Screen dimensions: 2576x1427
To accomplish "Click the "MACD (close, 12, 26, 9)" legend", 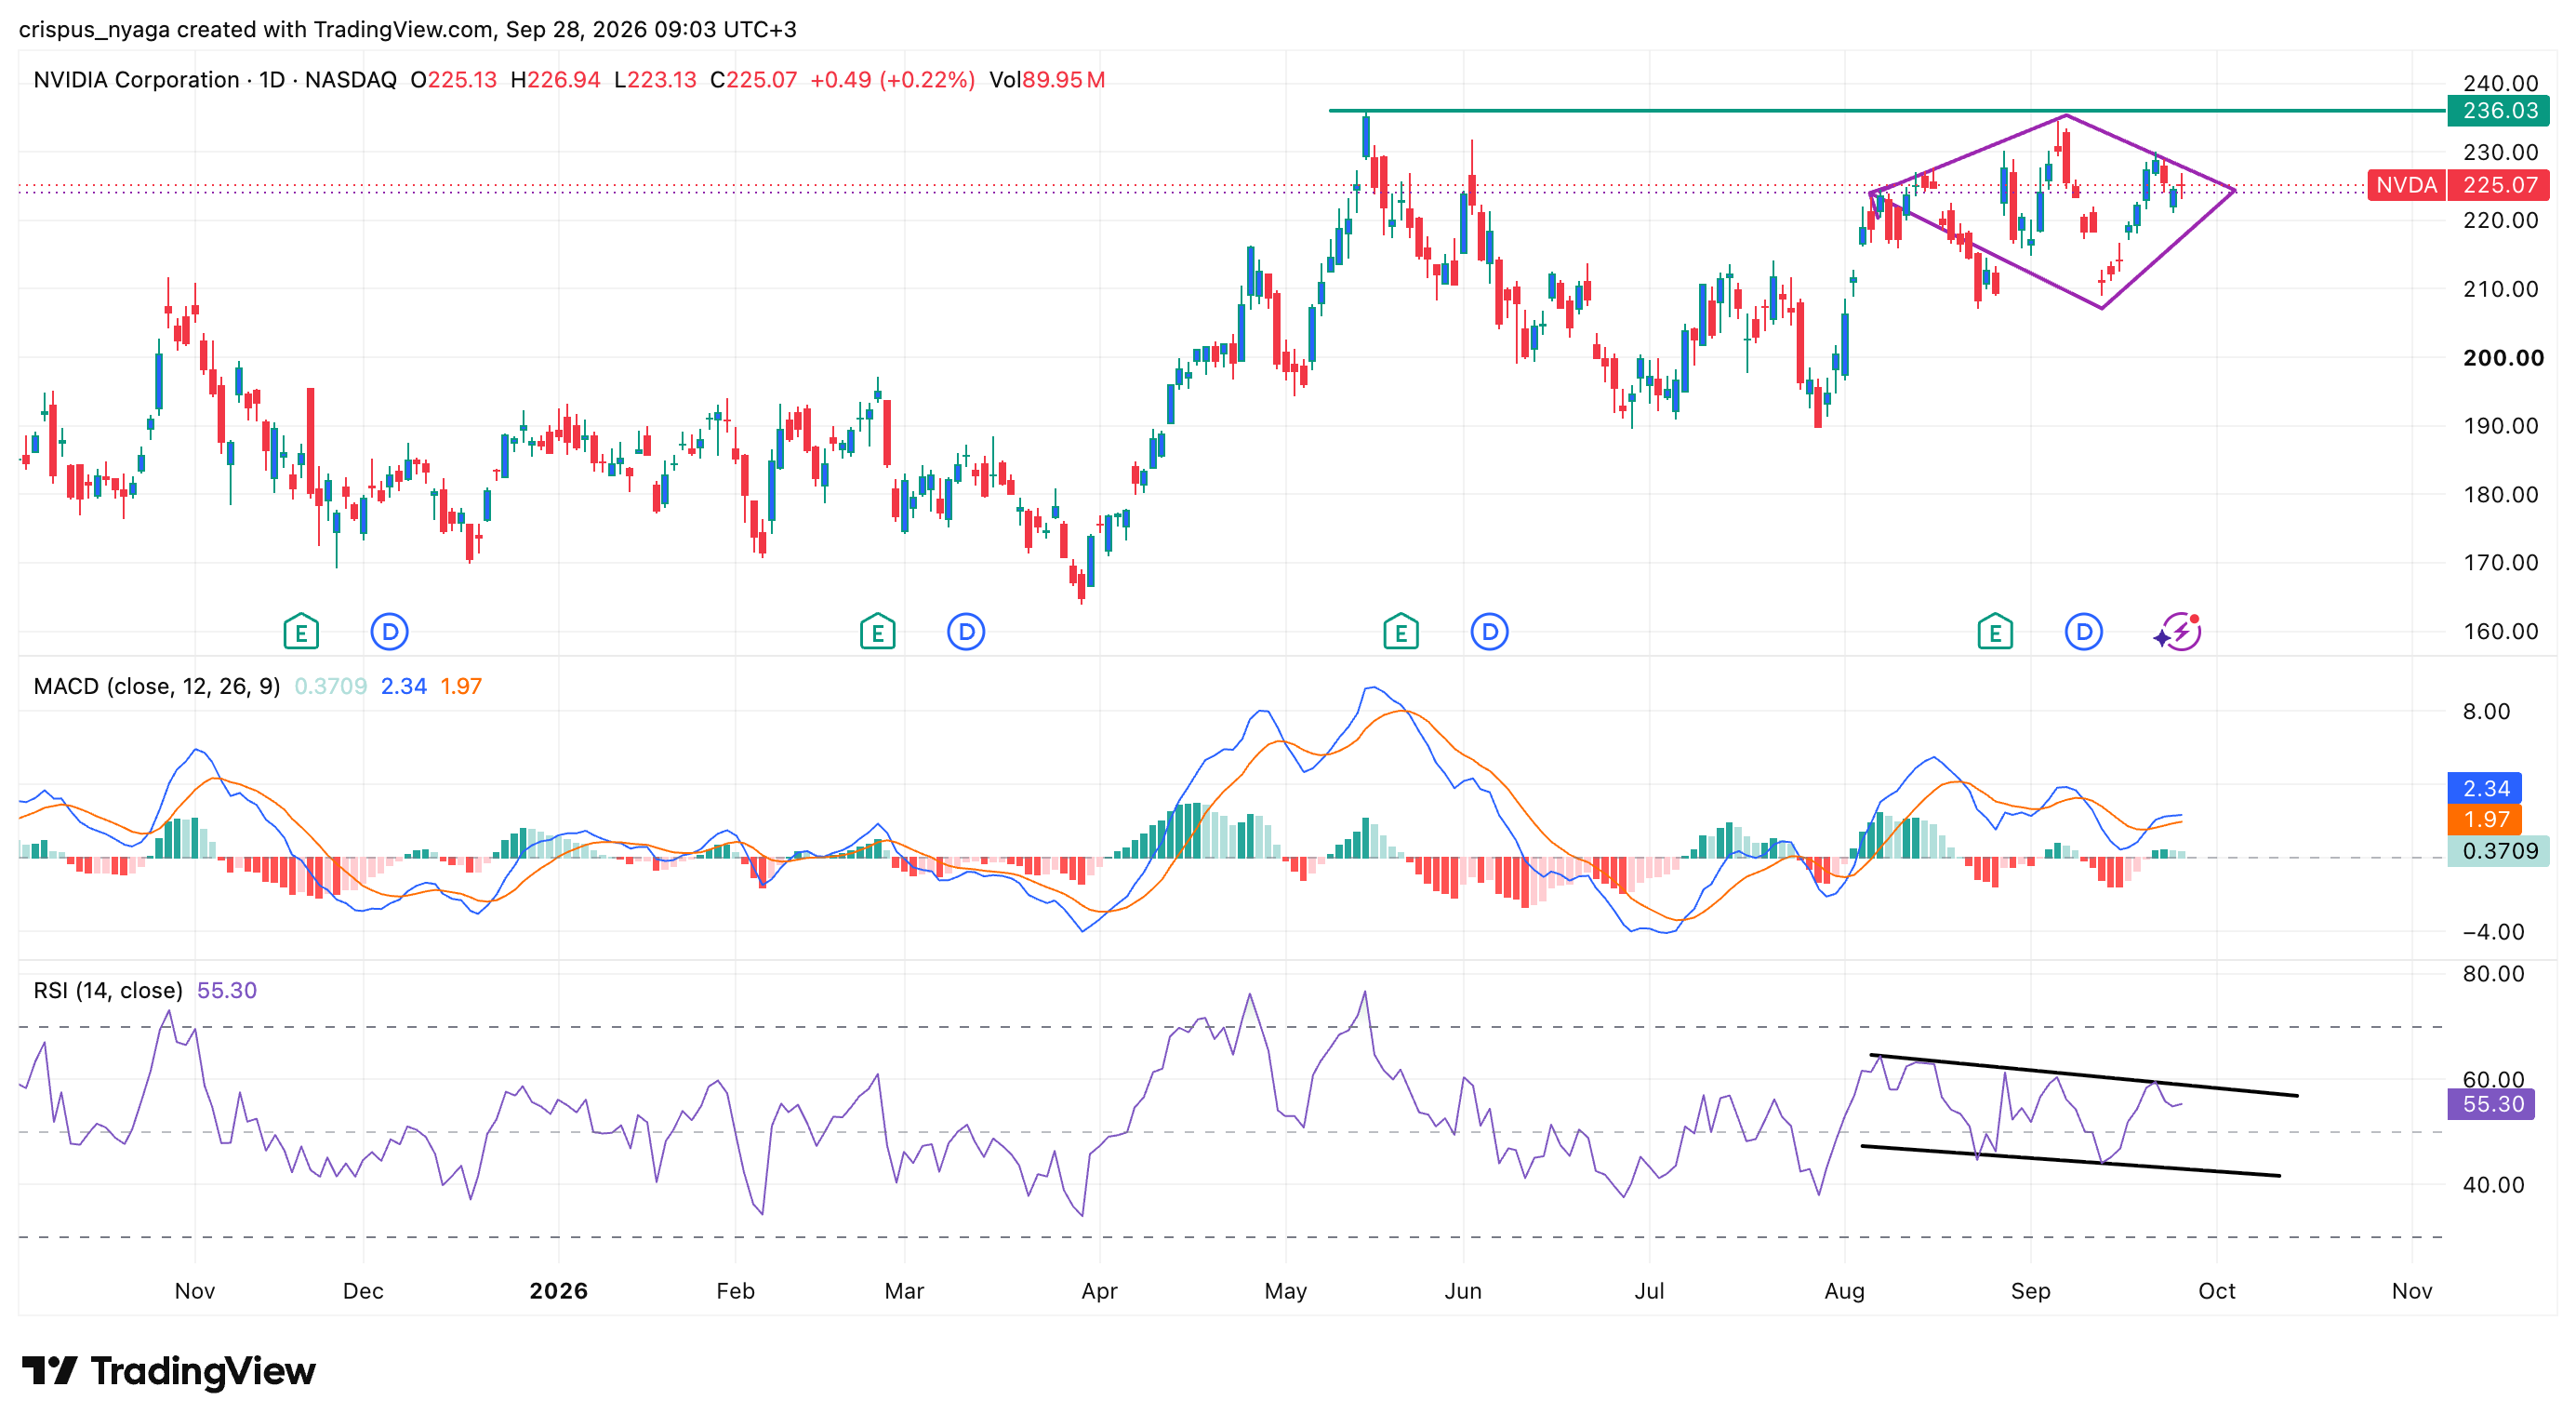I will tap(157, 687).
